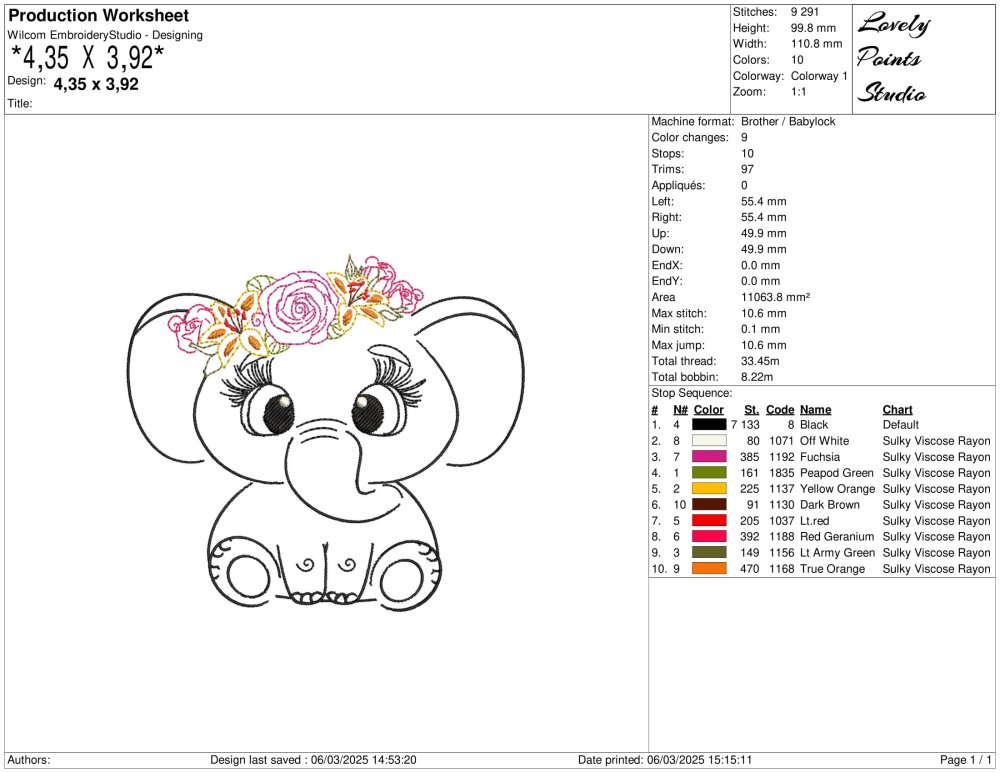Screen dimensions: 1000x773
Task: Click the thread name 'Black'
Action: (x=814, y=425)
